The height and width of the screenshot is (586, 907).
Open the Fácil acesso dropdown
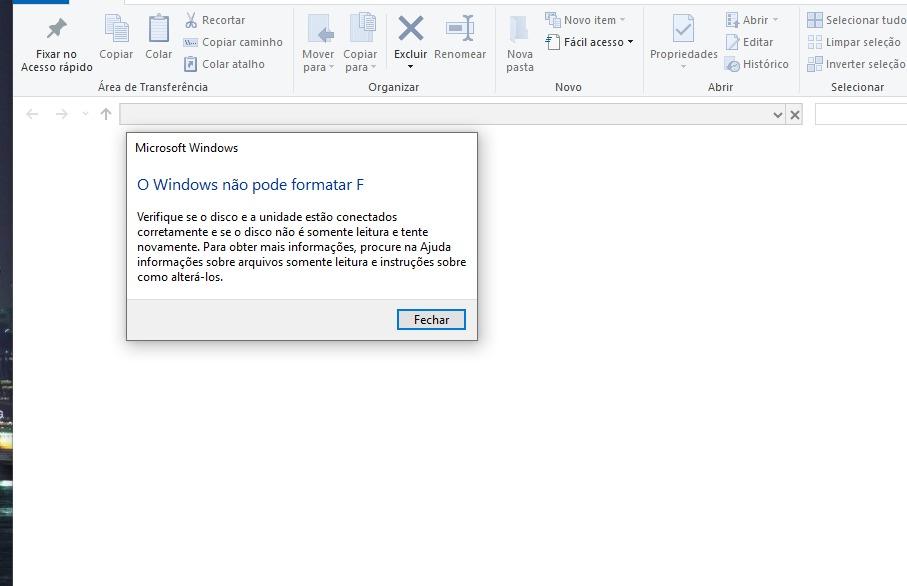589,42
